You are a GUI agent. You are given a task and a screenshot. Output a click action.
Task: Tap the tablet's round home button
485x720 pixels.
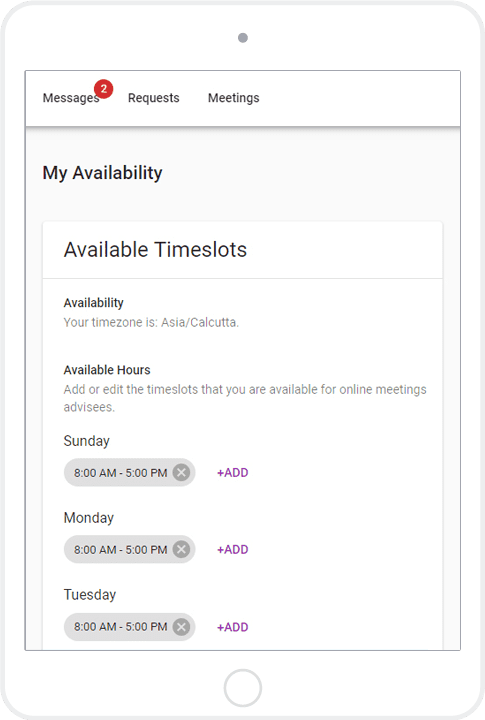[x=243, y=688]
